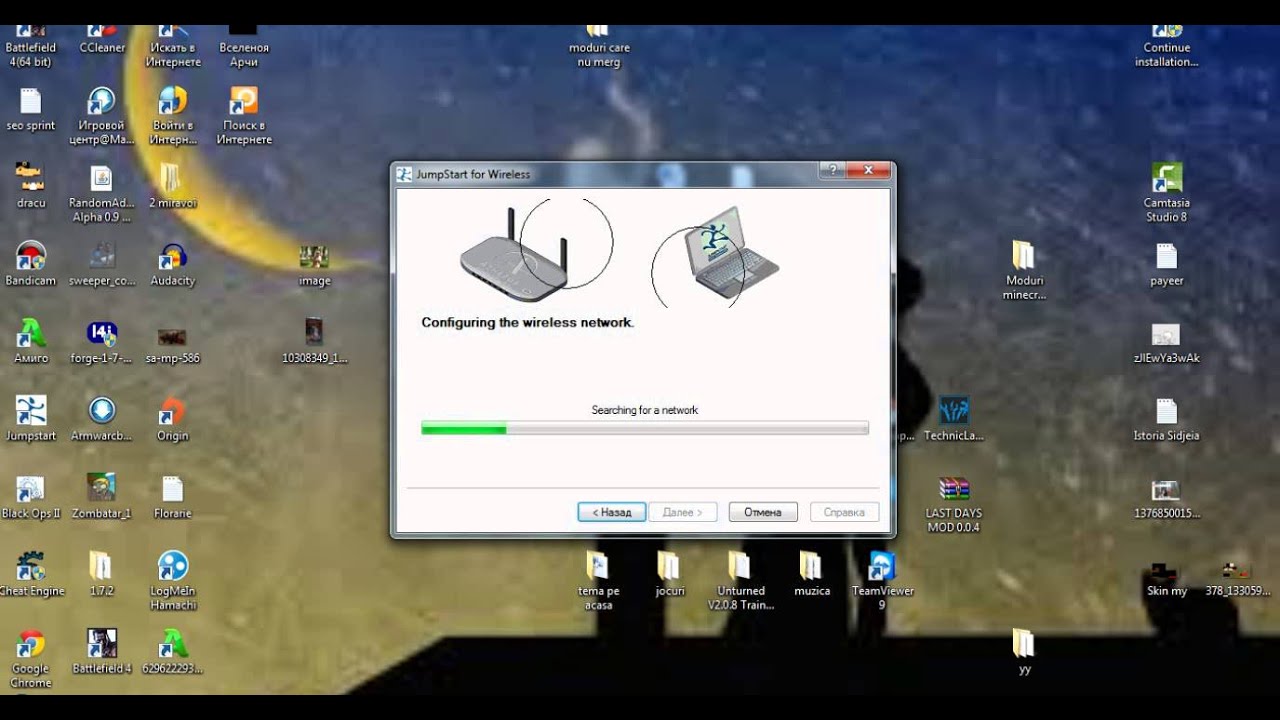The height and width of the screenshot is (720, 1280).
Task: Open the Battlefield 4 (64 bit) desktop shortcut
Action: point(31,45)
